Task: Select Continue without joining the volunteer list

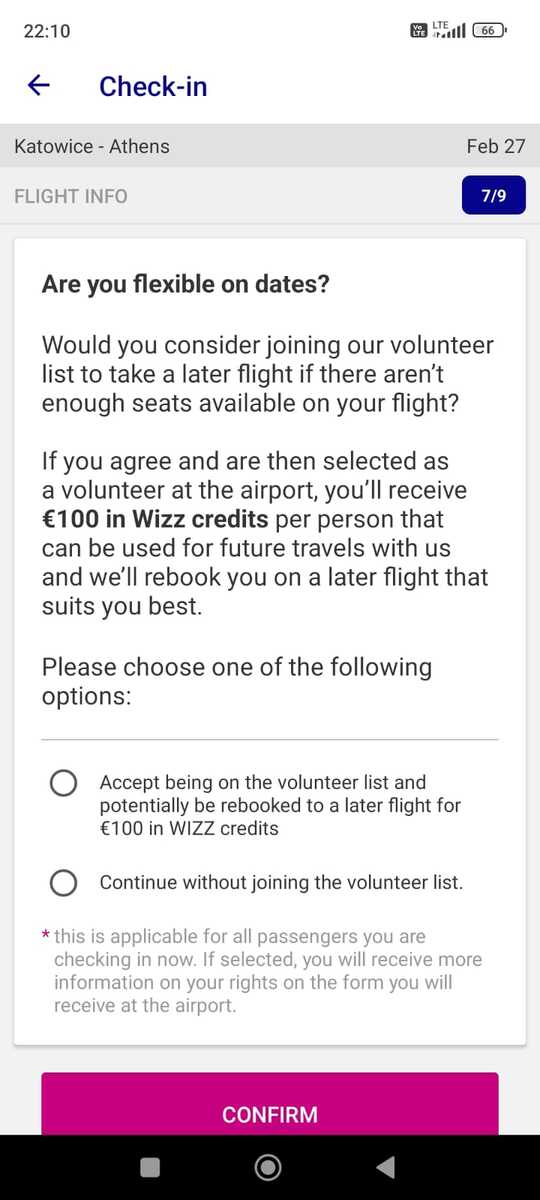Action: [x=63, y=883]
